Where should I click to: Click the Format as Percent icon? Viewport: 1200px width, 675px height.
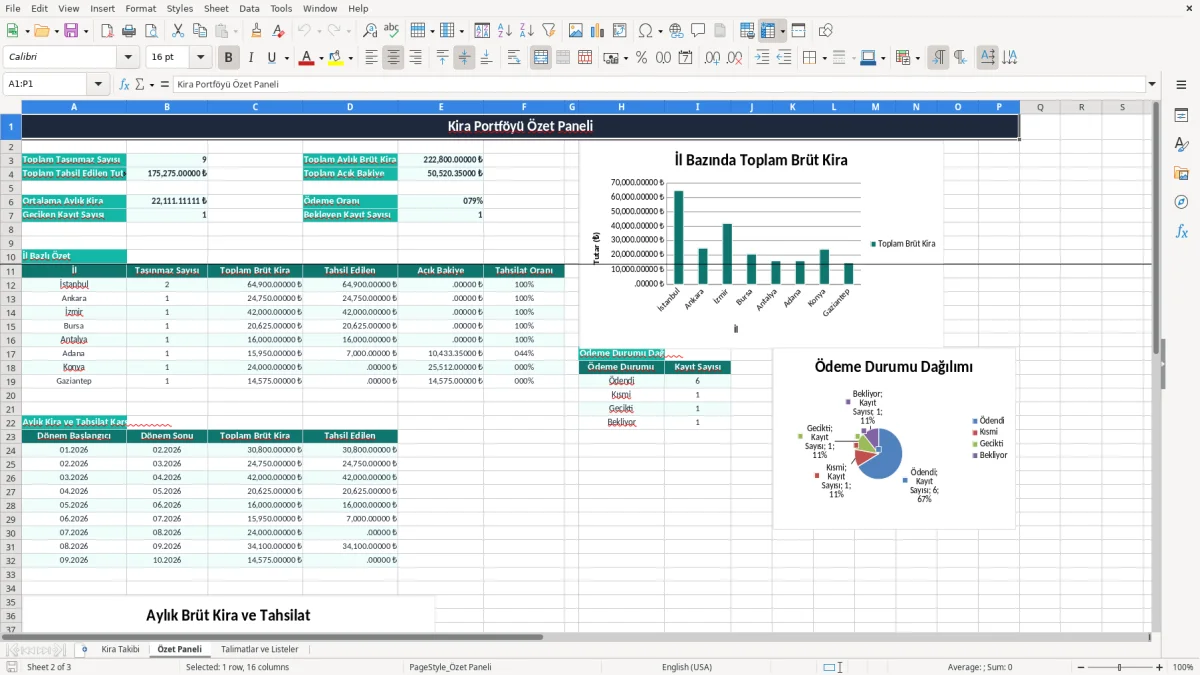coord(641,58)
